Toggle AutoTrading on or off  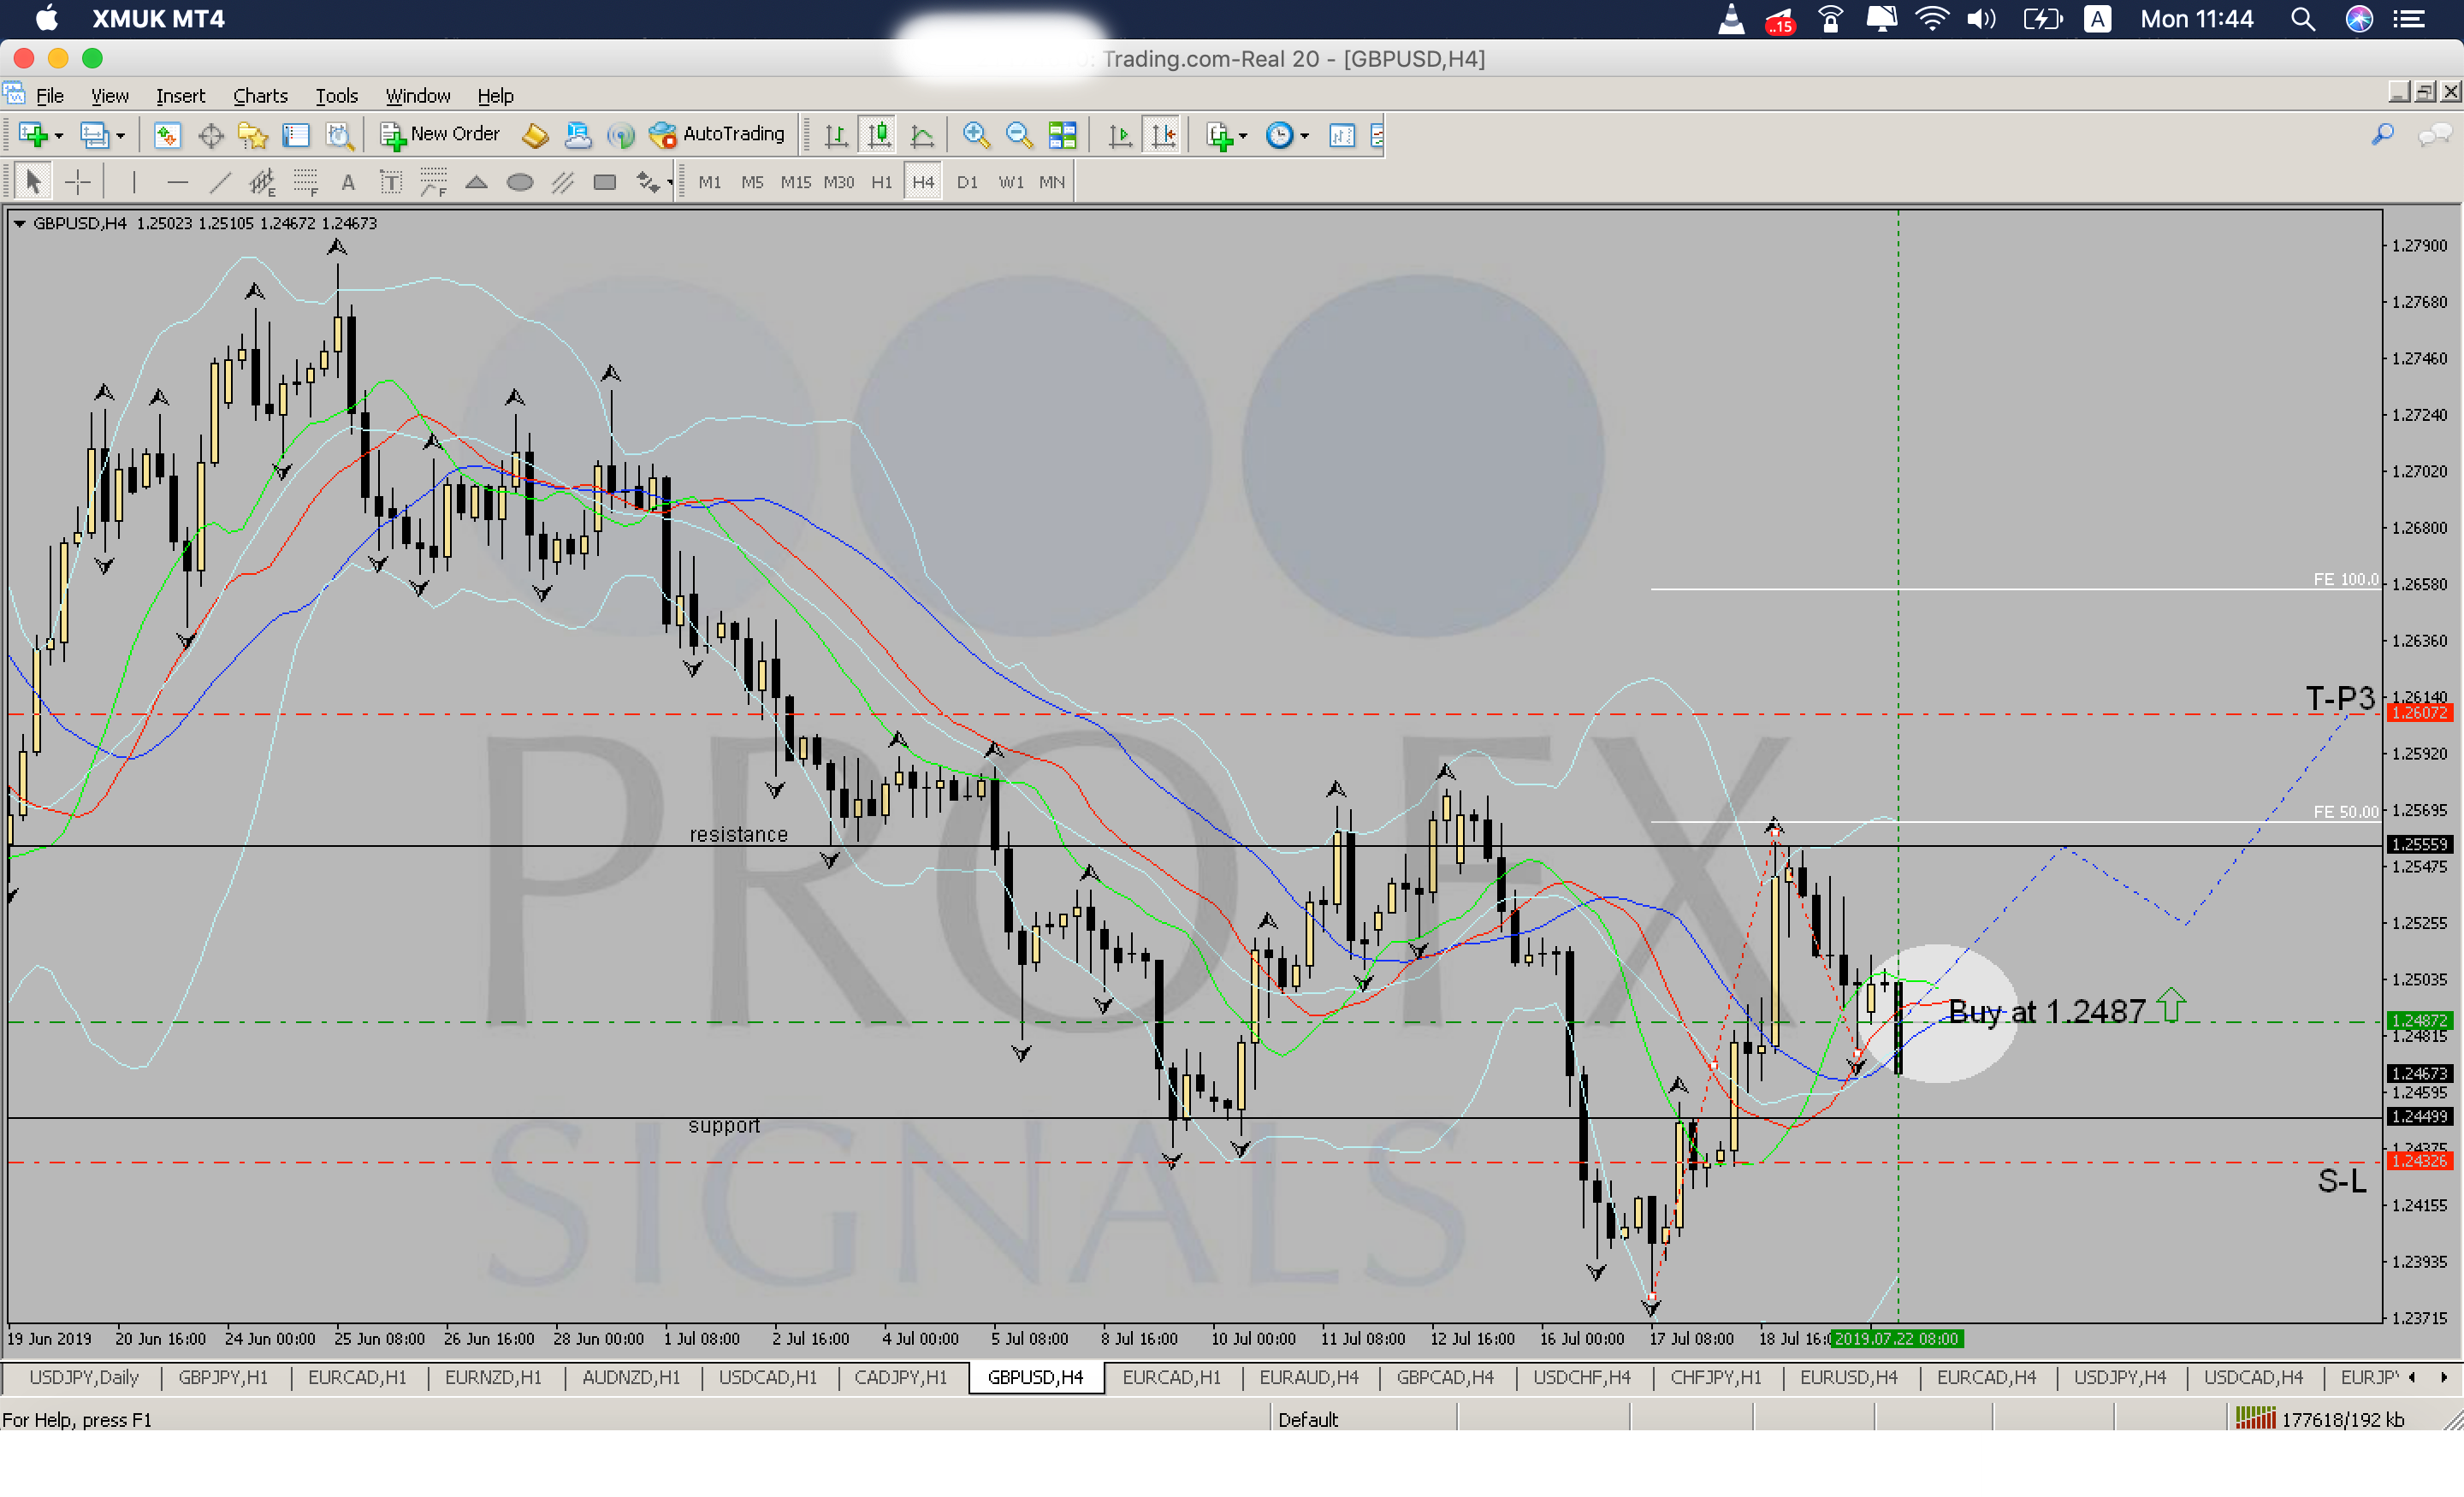(717, 134)
